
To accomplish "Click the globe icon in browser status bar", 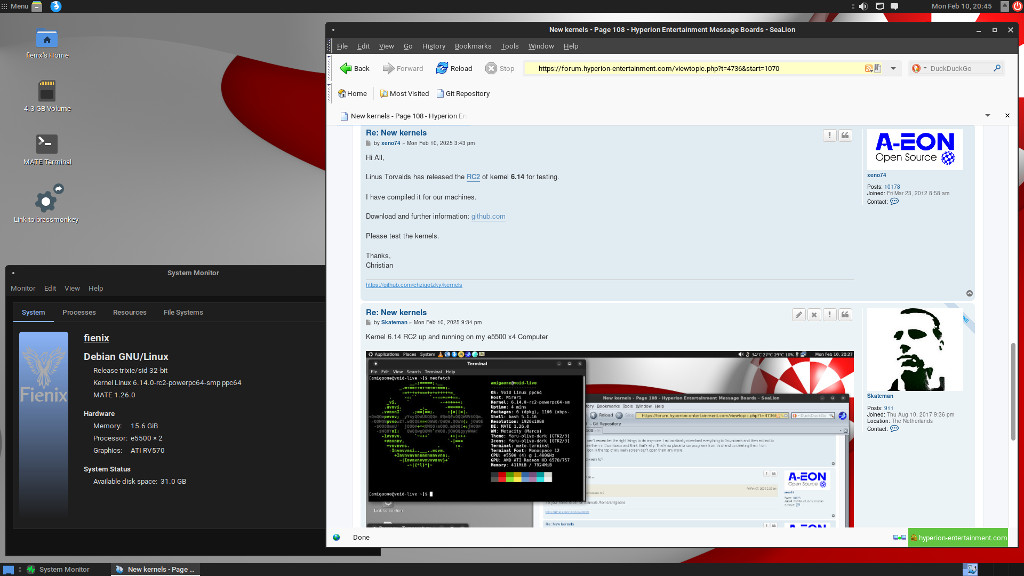I will coord(336,537).
